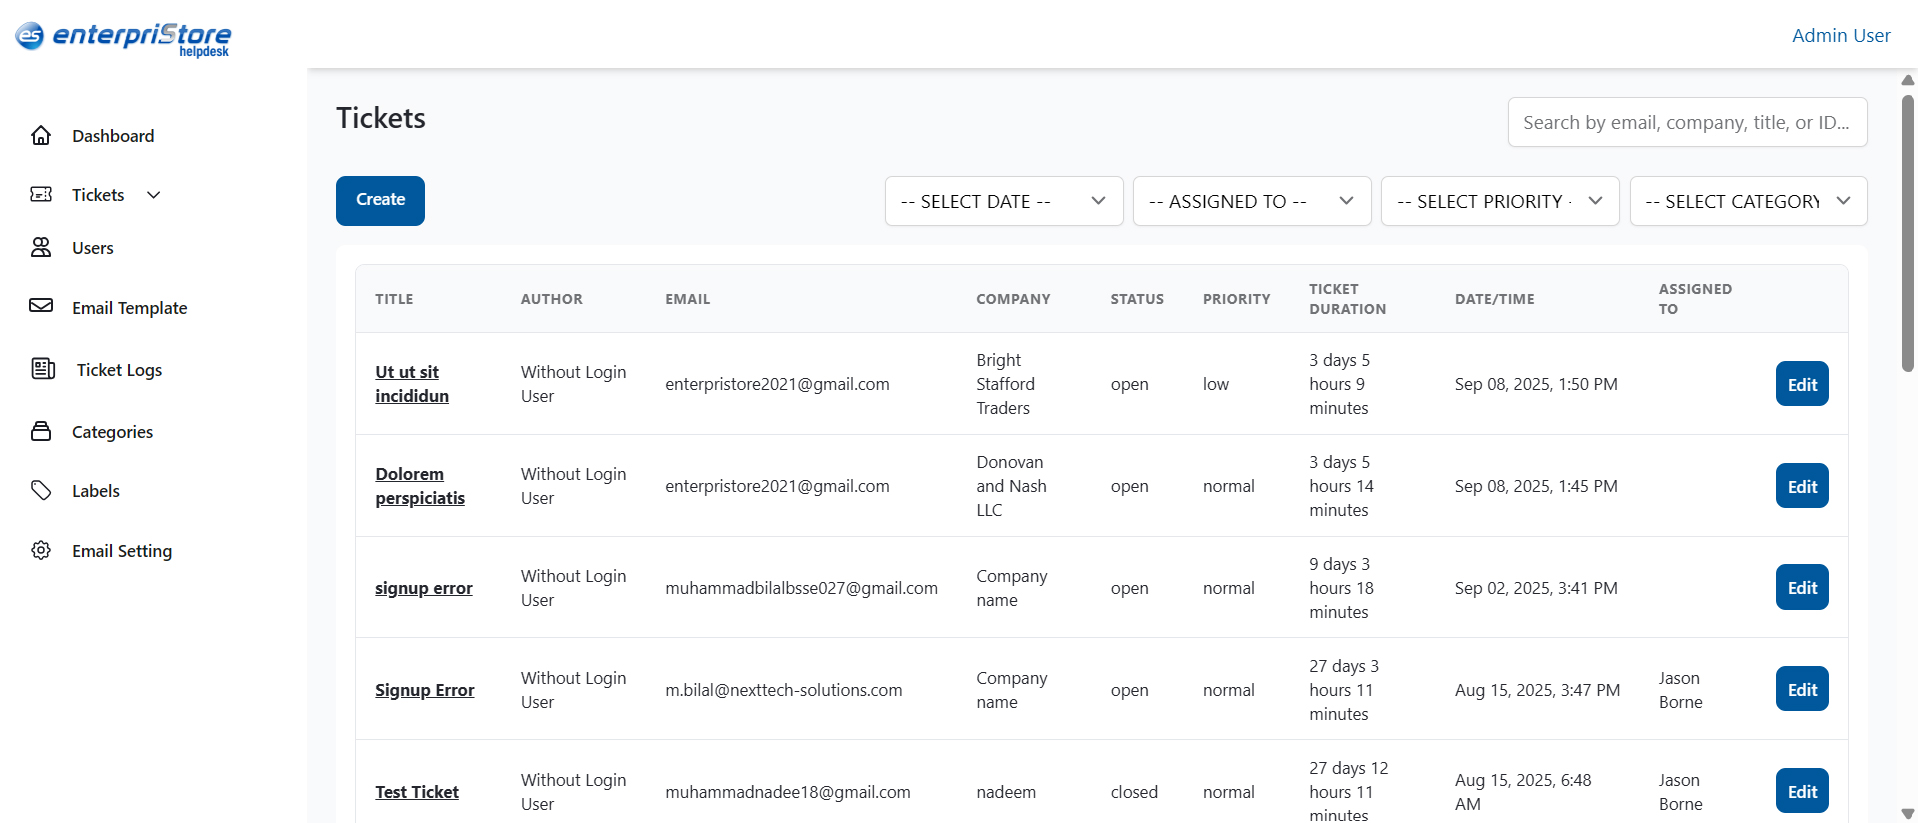The width and height of the screenshot is (1918, 823).
Task: Edit the 'Ut ut sit incididun' ticket
Action: [x=1801, y=384]
